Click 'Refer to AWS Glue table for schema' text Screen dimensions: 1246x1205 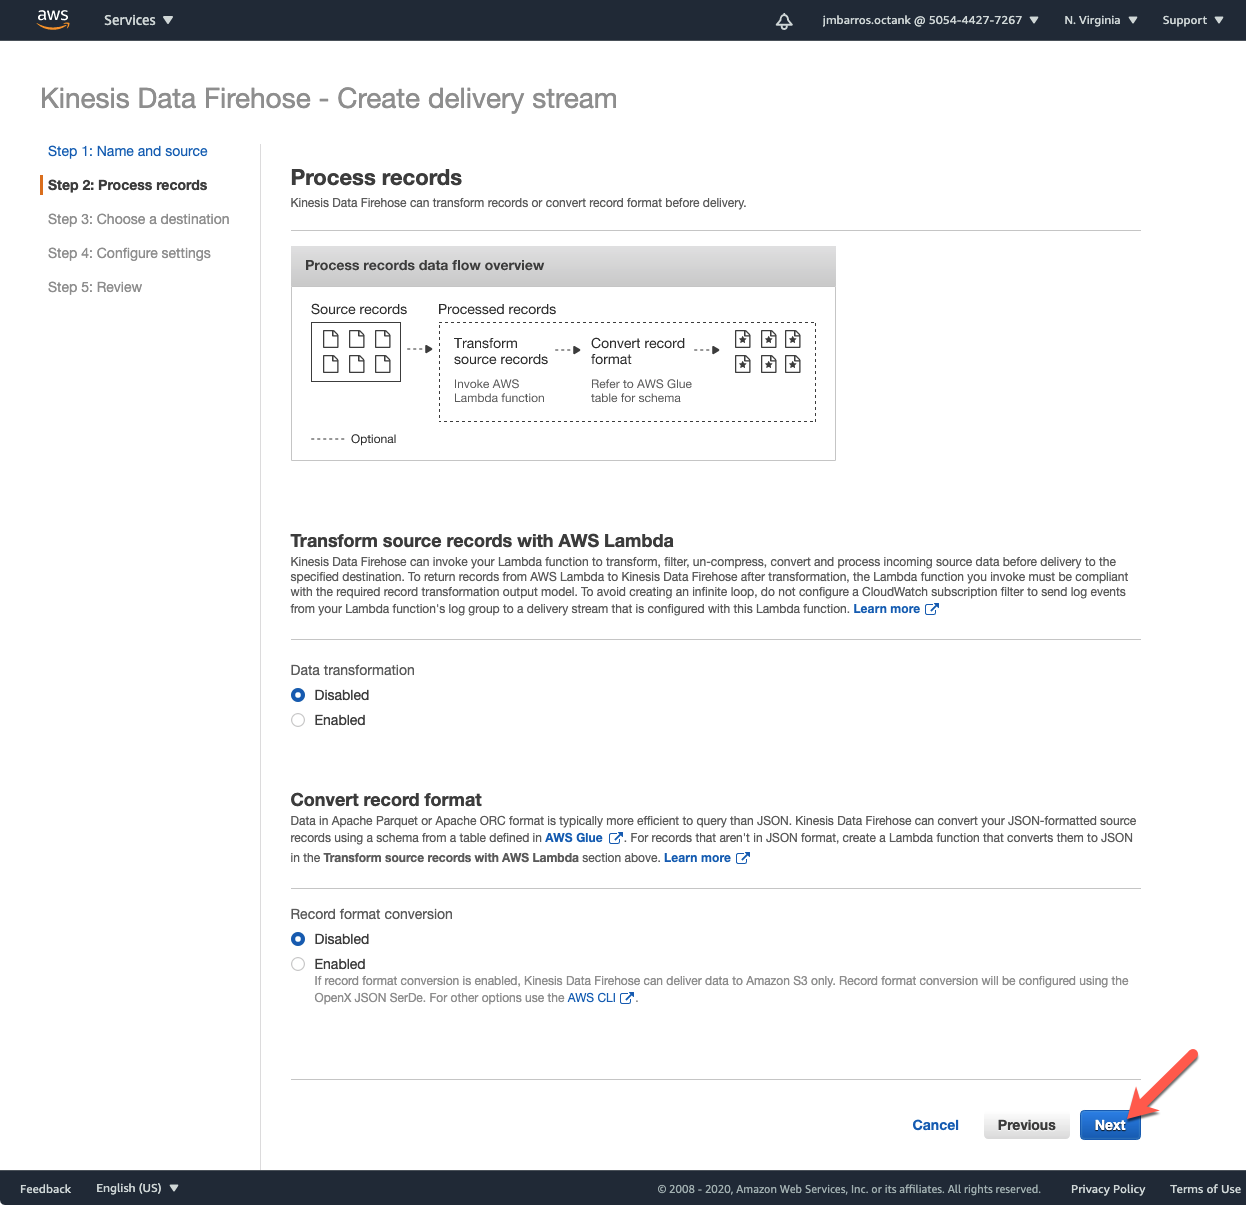point(641,391)
